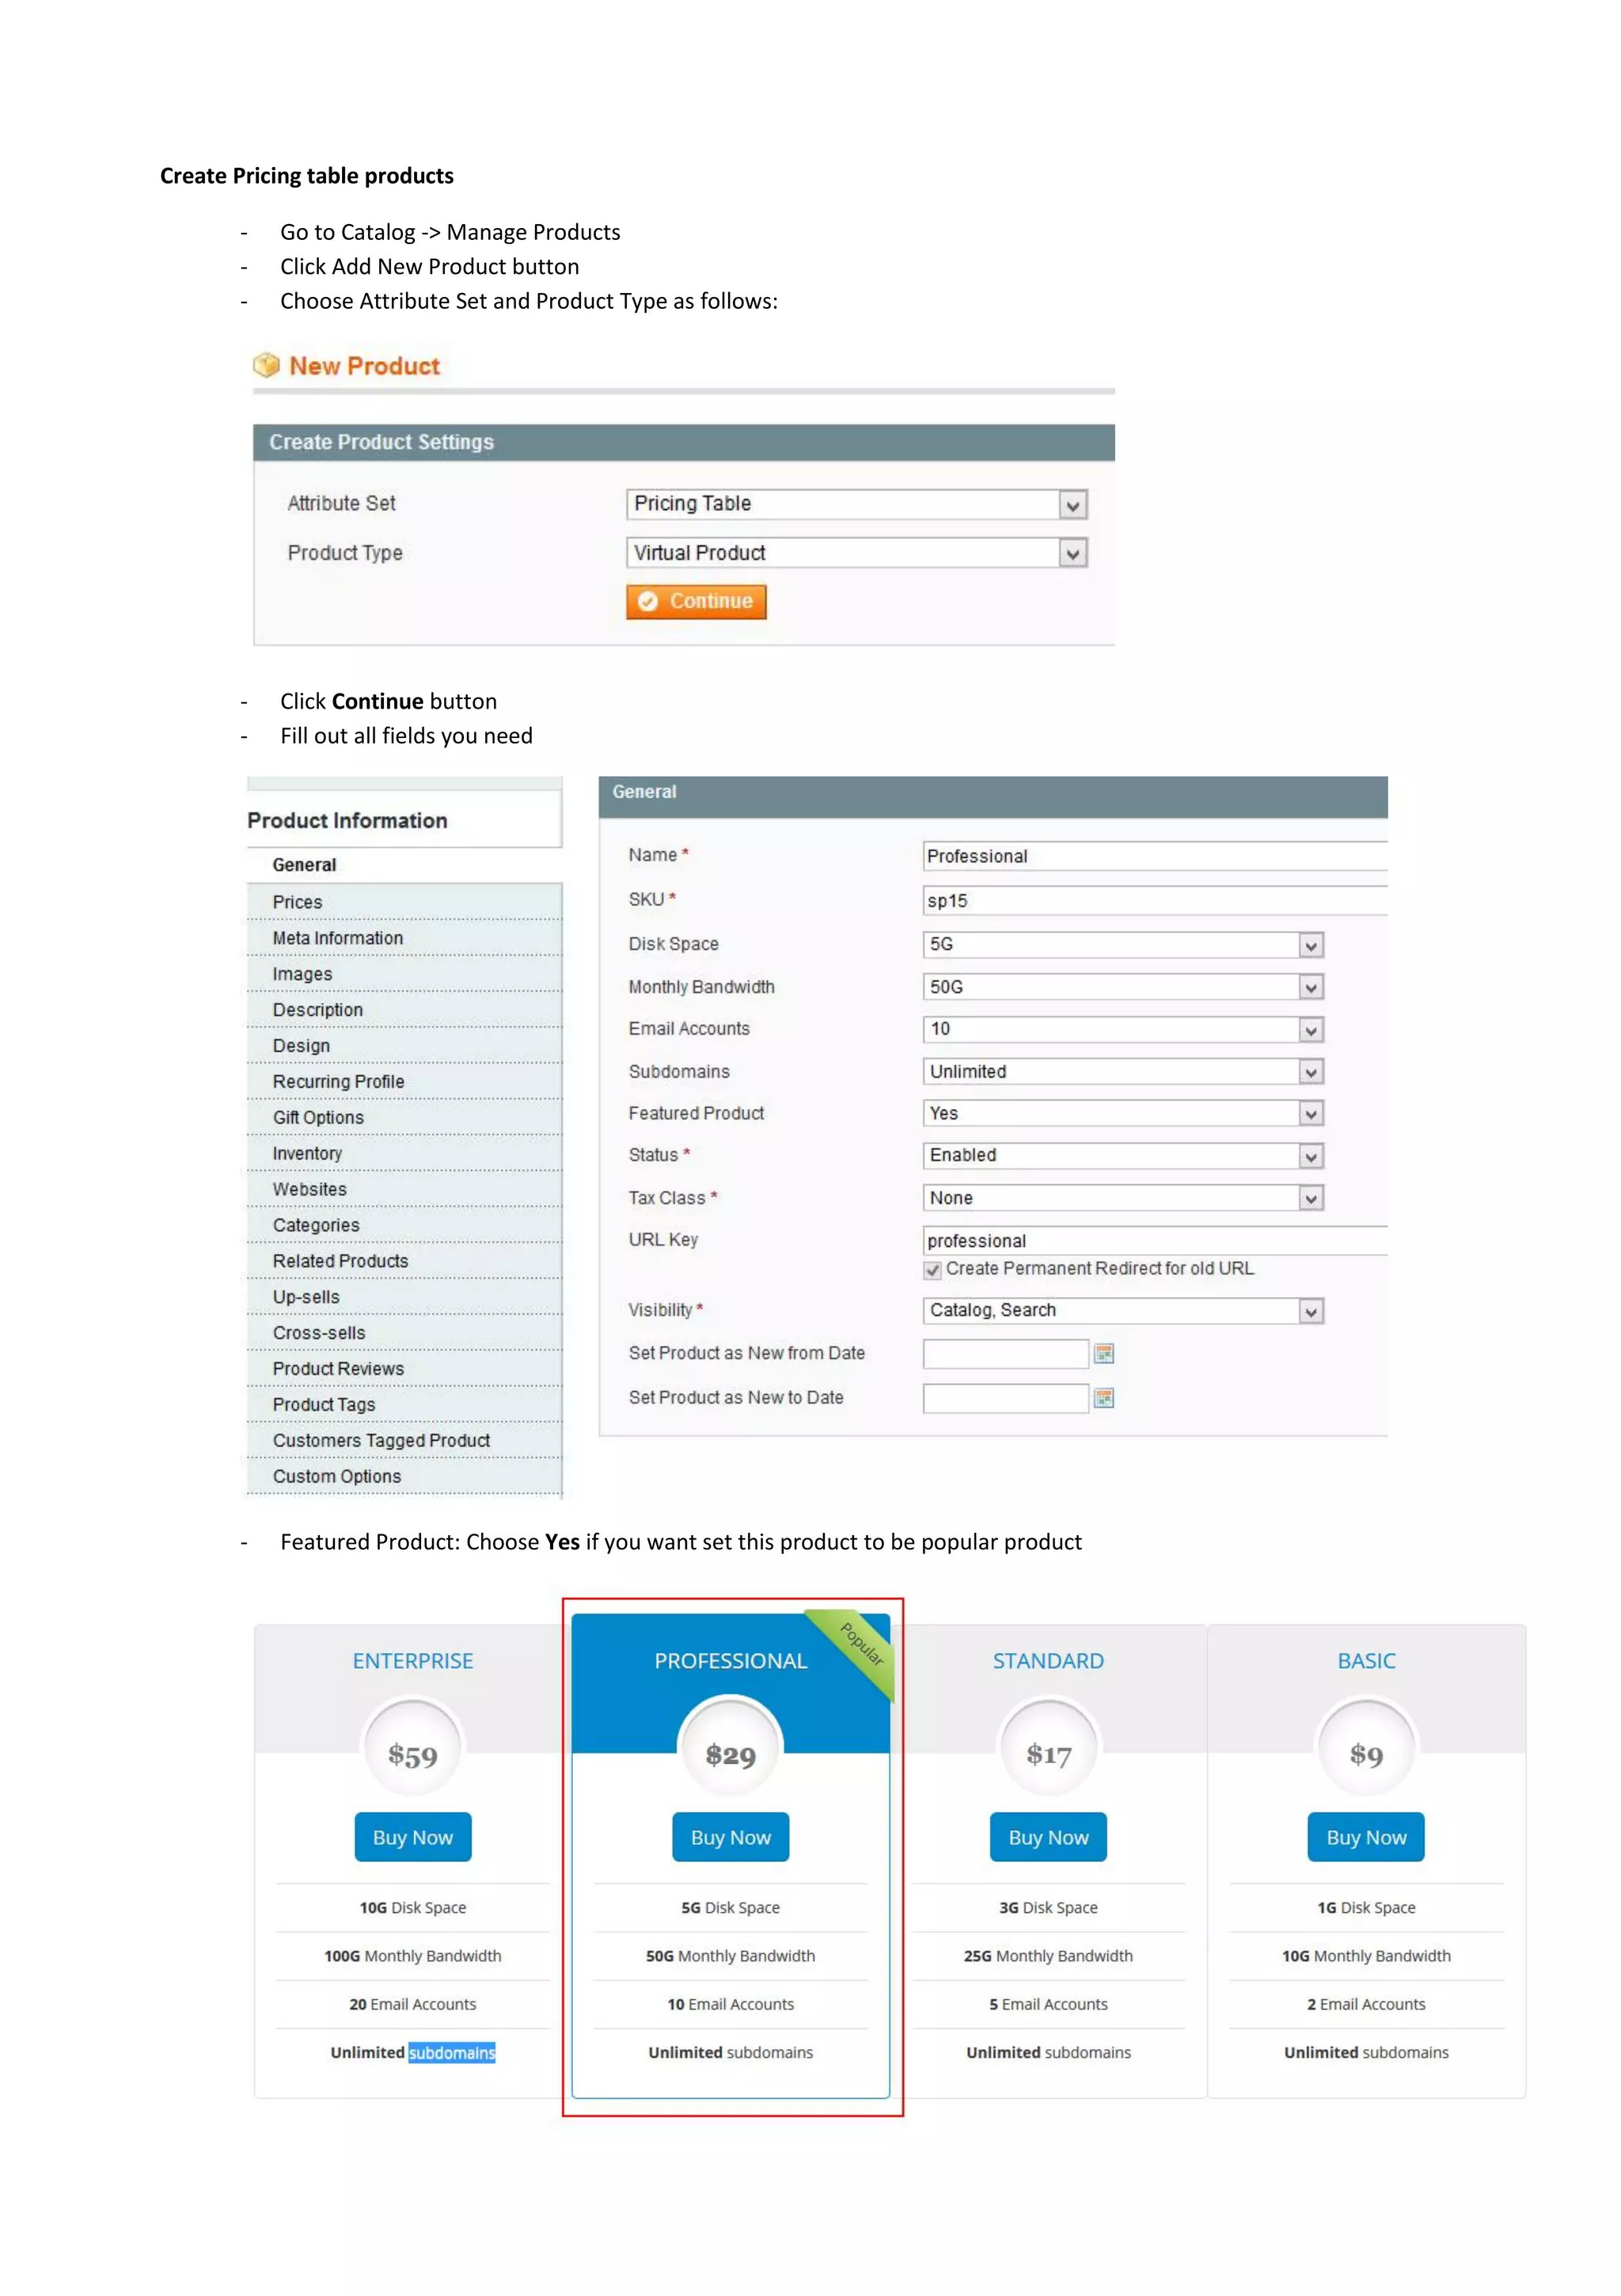Click '2 Email Accounts' text
Viewport: 1621px width, 2296px height.
click(1366, 2004)
